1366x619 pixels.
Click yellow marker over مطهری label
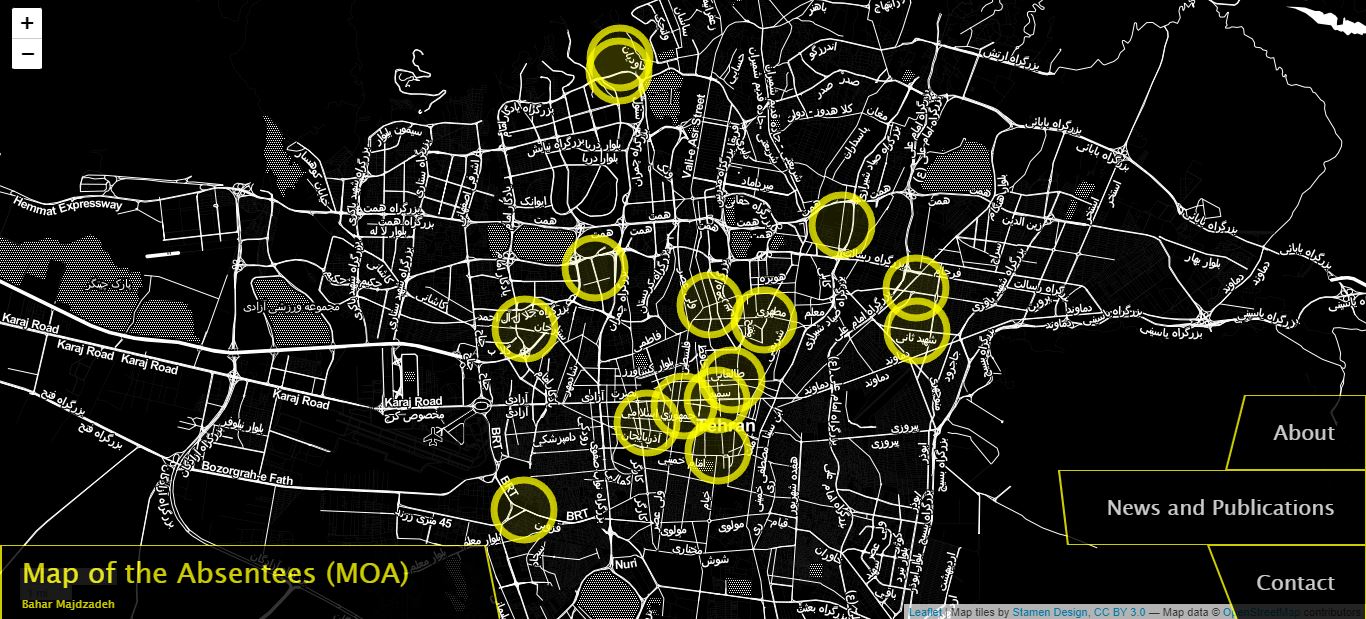pyautogui.click(x=765, y=321)
